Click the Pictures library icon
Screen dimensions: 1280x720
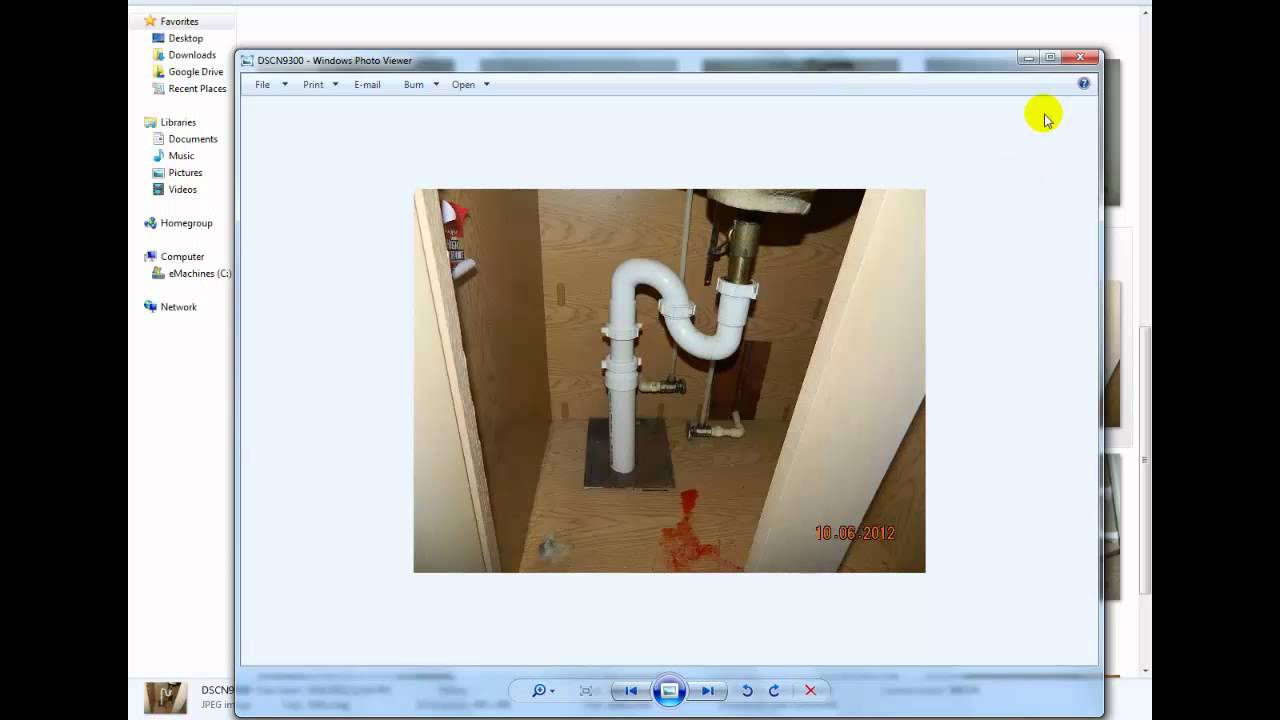[158, 173]
